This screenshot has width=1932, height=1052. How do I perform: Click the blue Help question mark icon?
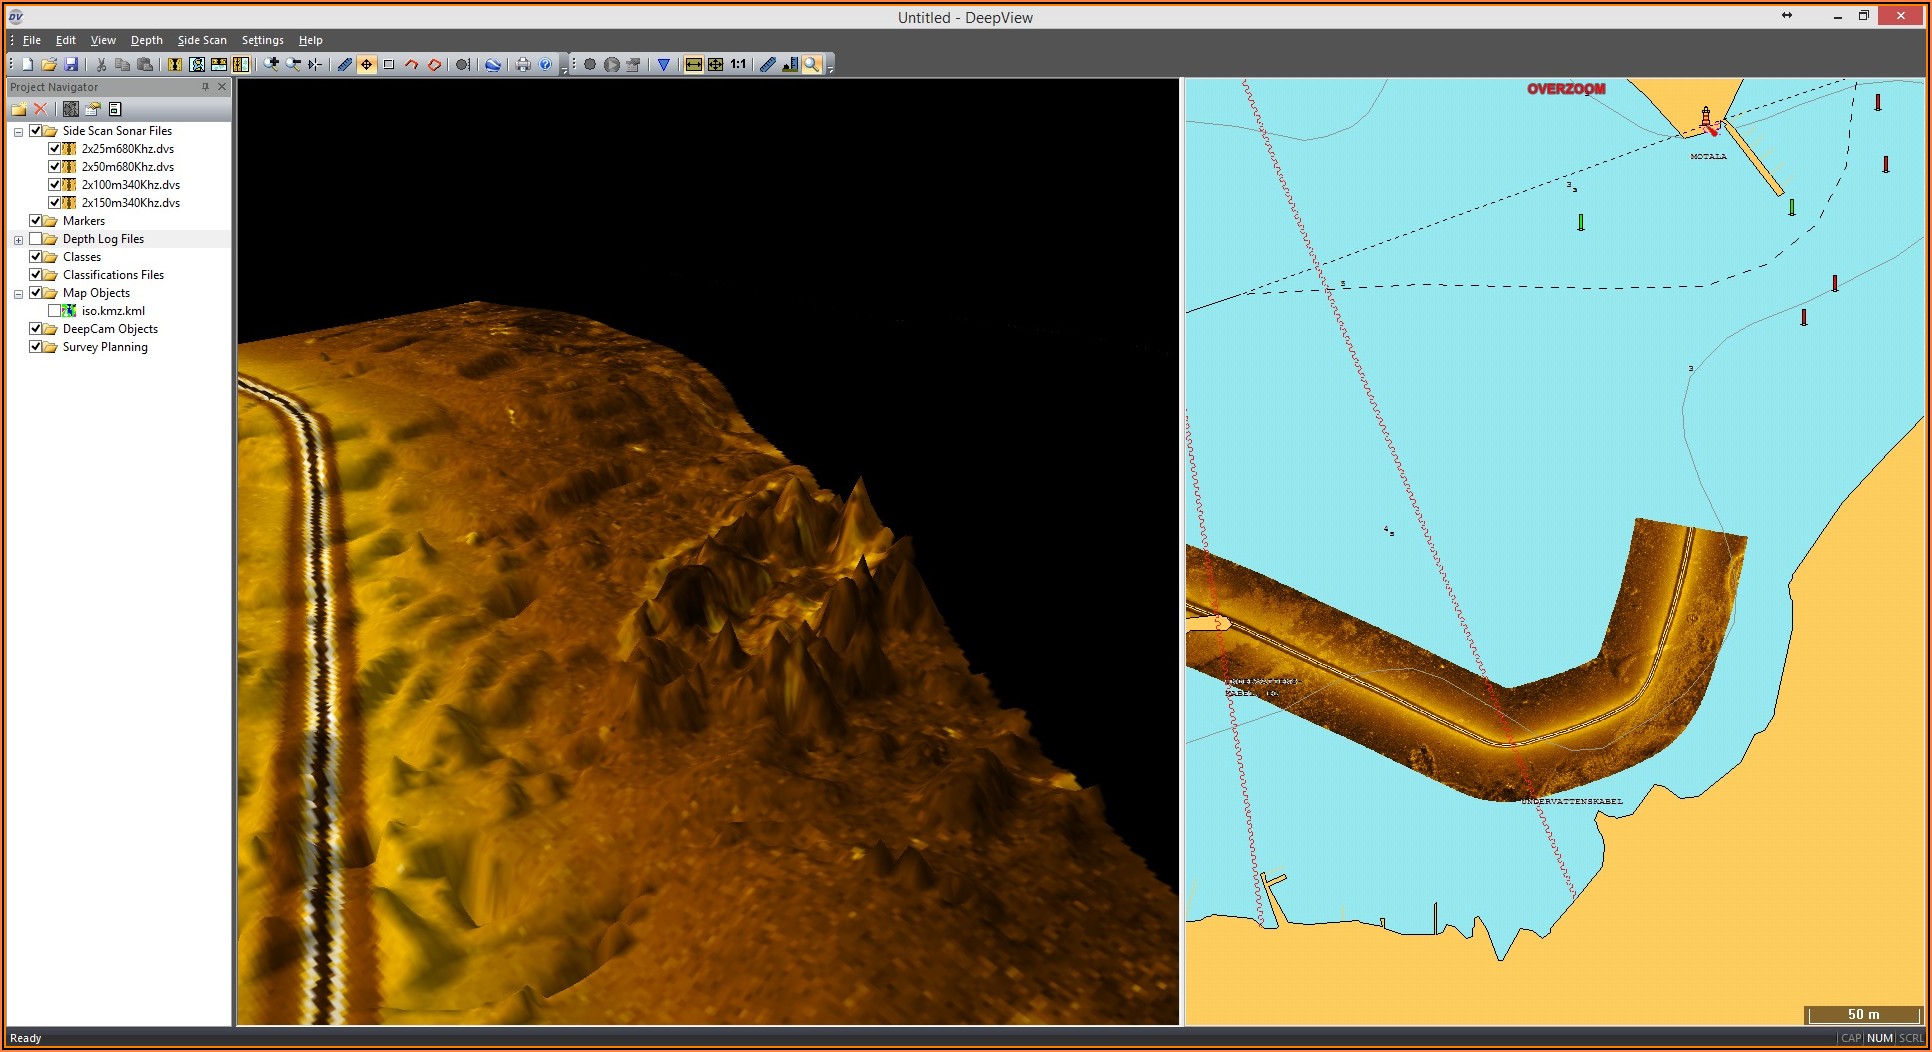(x=545, y=65)
